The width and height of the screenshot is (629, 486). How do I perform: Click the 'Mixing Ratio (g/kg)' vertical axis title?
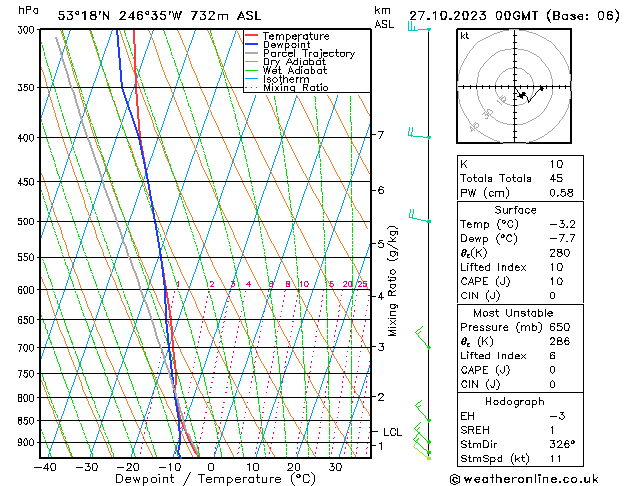tap(392, 281)
